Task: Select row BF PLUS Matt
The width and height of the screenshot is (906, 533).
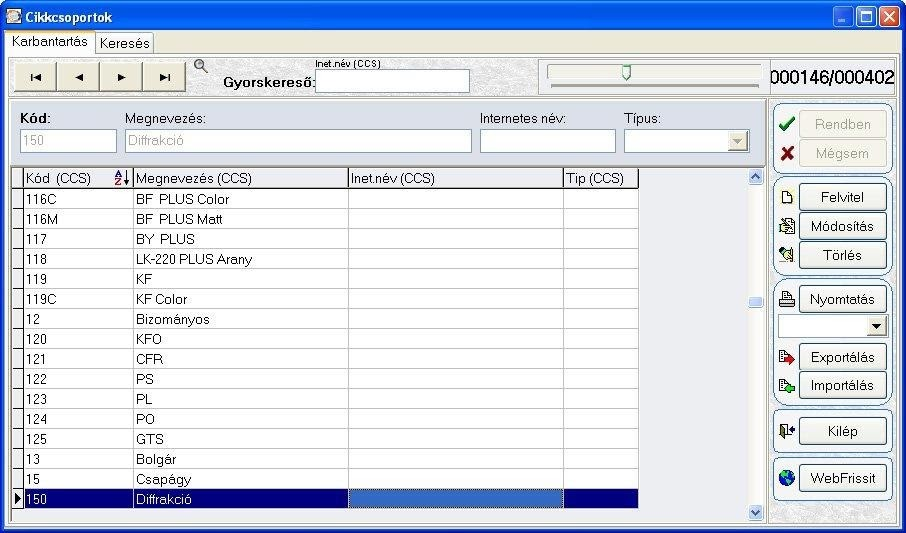Action: (331, 219)
